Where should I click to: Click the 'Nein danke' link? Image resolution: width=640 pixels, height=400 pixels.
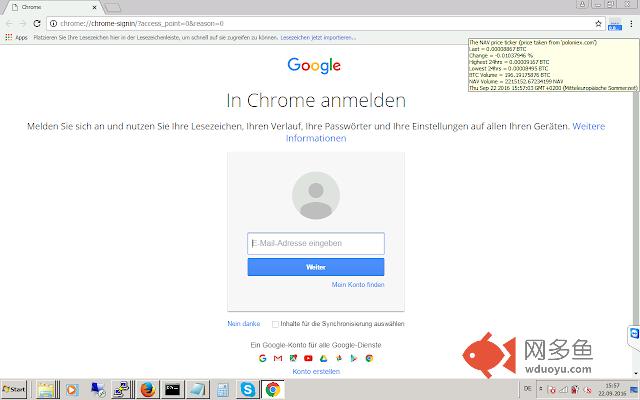244,324
